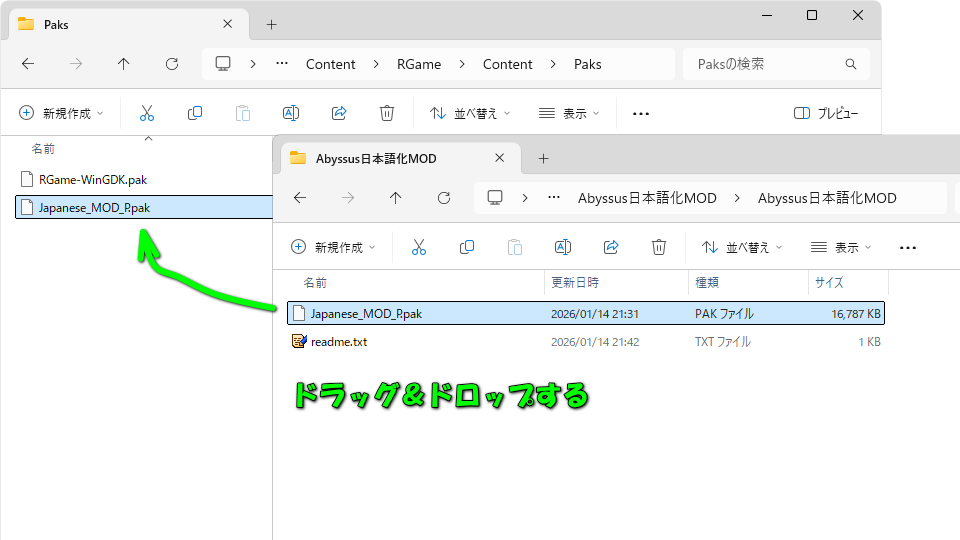Viewport: 960px width, 540px height.
Task: Click Forward arrow in Paks window
Action: [76, 64]
